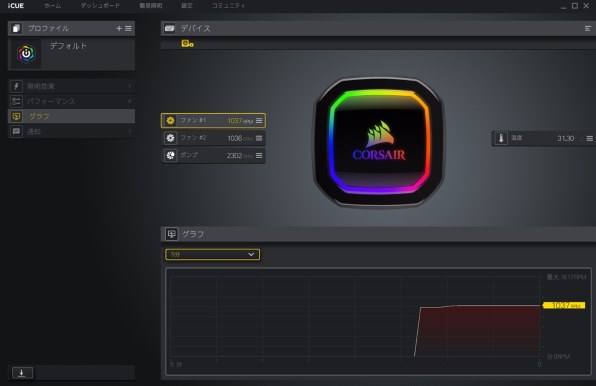This screenshot has width=596, height=386.
Task: Open lighting effects with lightning bolt icon
Action: tap(16, 86)
